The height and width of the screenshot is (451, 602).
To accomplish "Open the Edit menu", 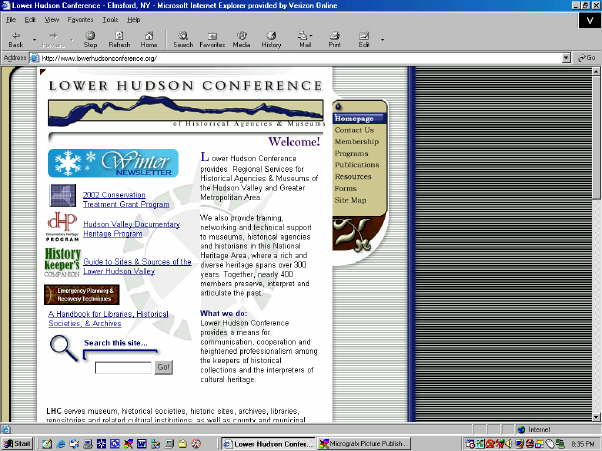I will pos(30,20).
